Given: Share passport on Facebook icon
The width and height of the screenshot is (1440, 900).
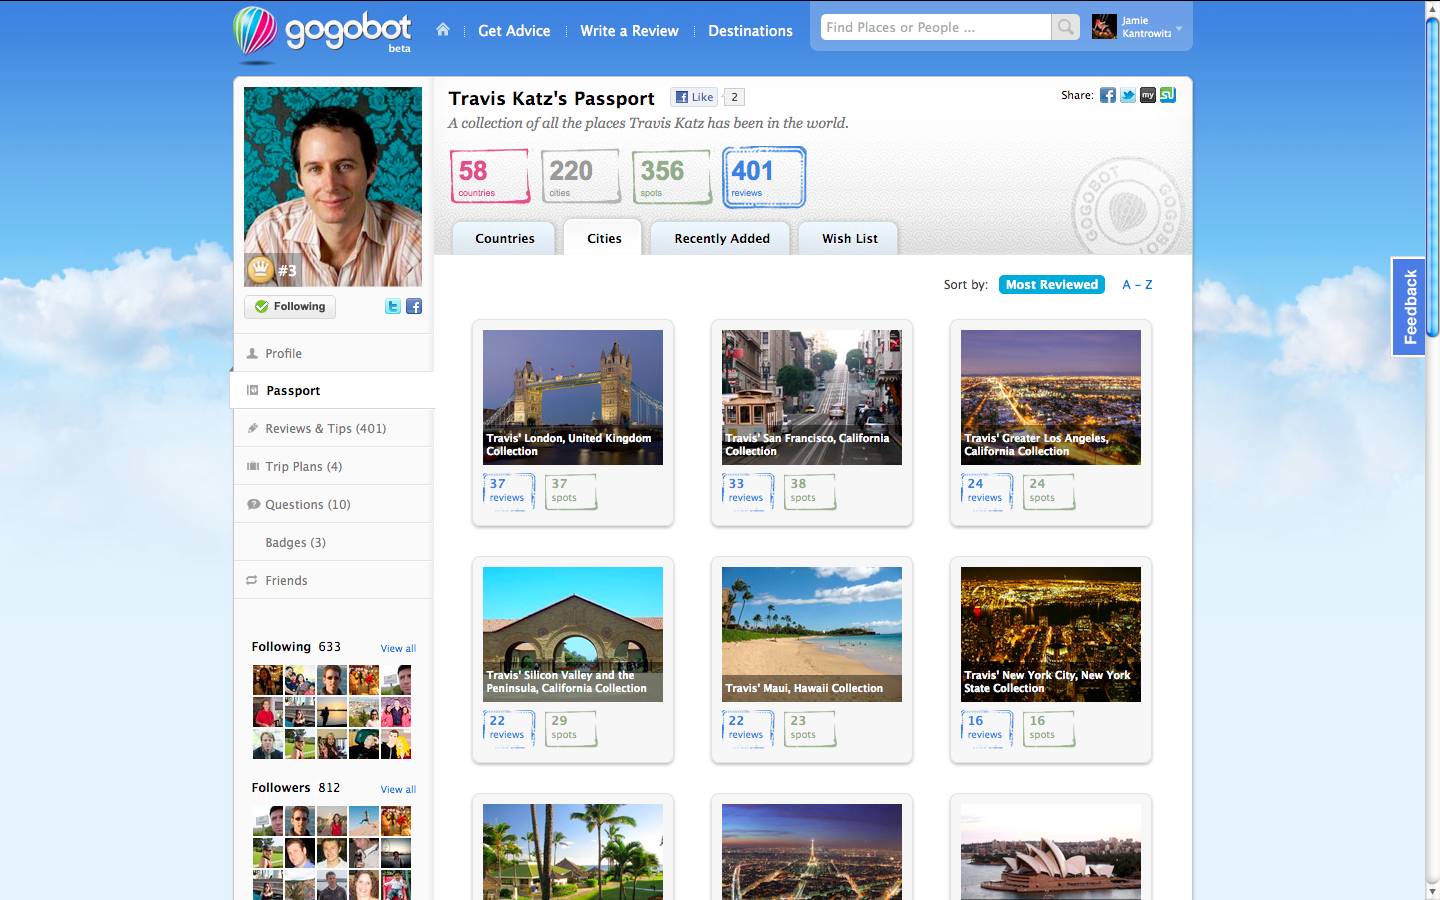Looking at the screenshot, I should pos(1108,95).
